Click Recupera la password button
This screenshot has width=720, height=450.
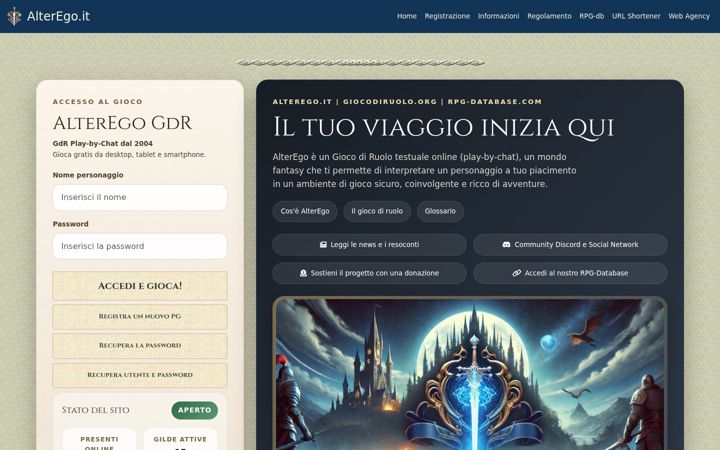(x=140, y=345)
